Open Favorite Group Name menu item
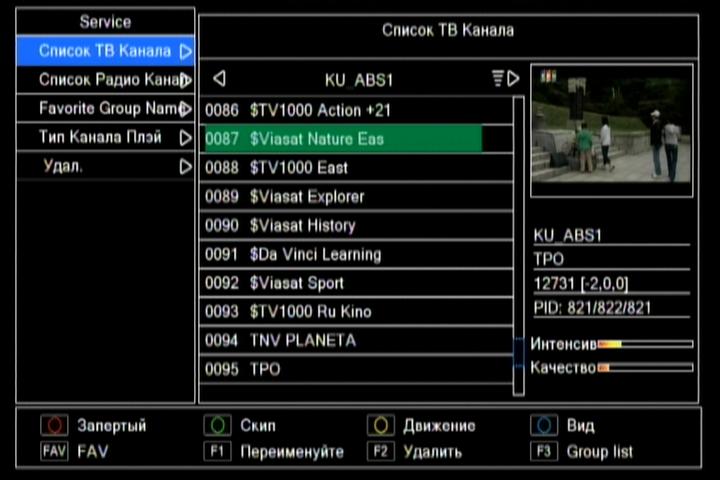 (x=105, y=108)
